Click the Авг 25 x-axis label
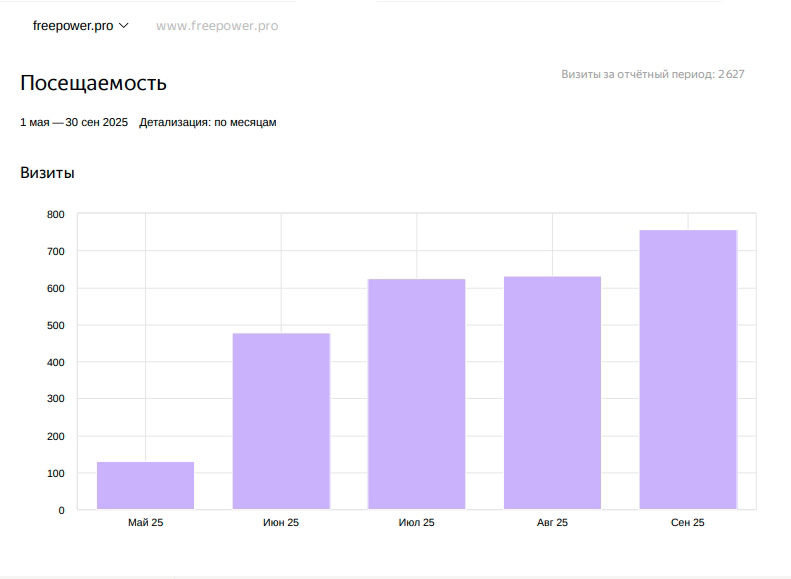791x579 pixels. click(552, 523)
